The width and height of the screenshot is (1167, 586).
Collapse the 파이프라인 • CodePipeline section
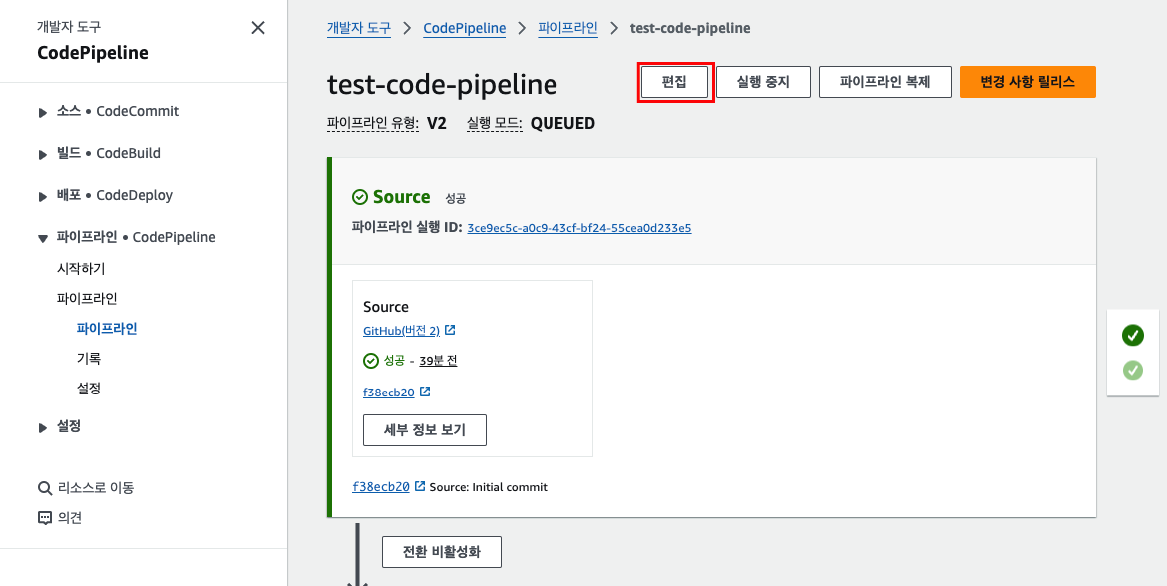42,238
